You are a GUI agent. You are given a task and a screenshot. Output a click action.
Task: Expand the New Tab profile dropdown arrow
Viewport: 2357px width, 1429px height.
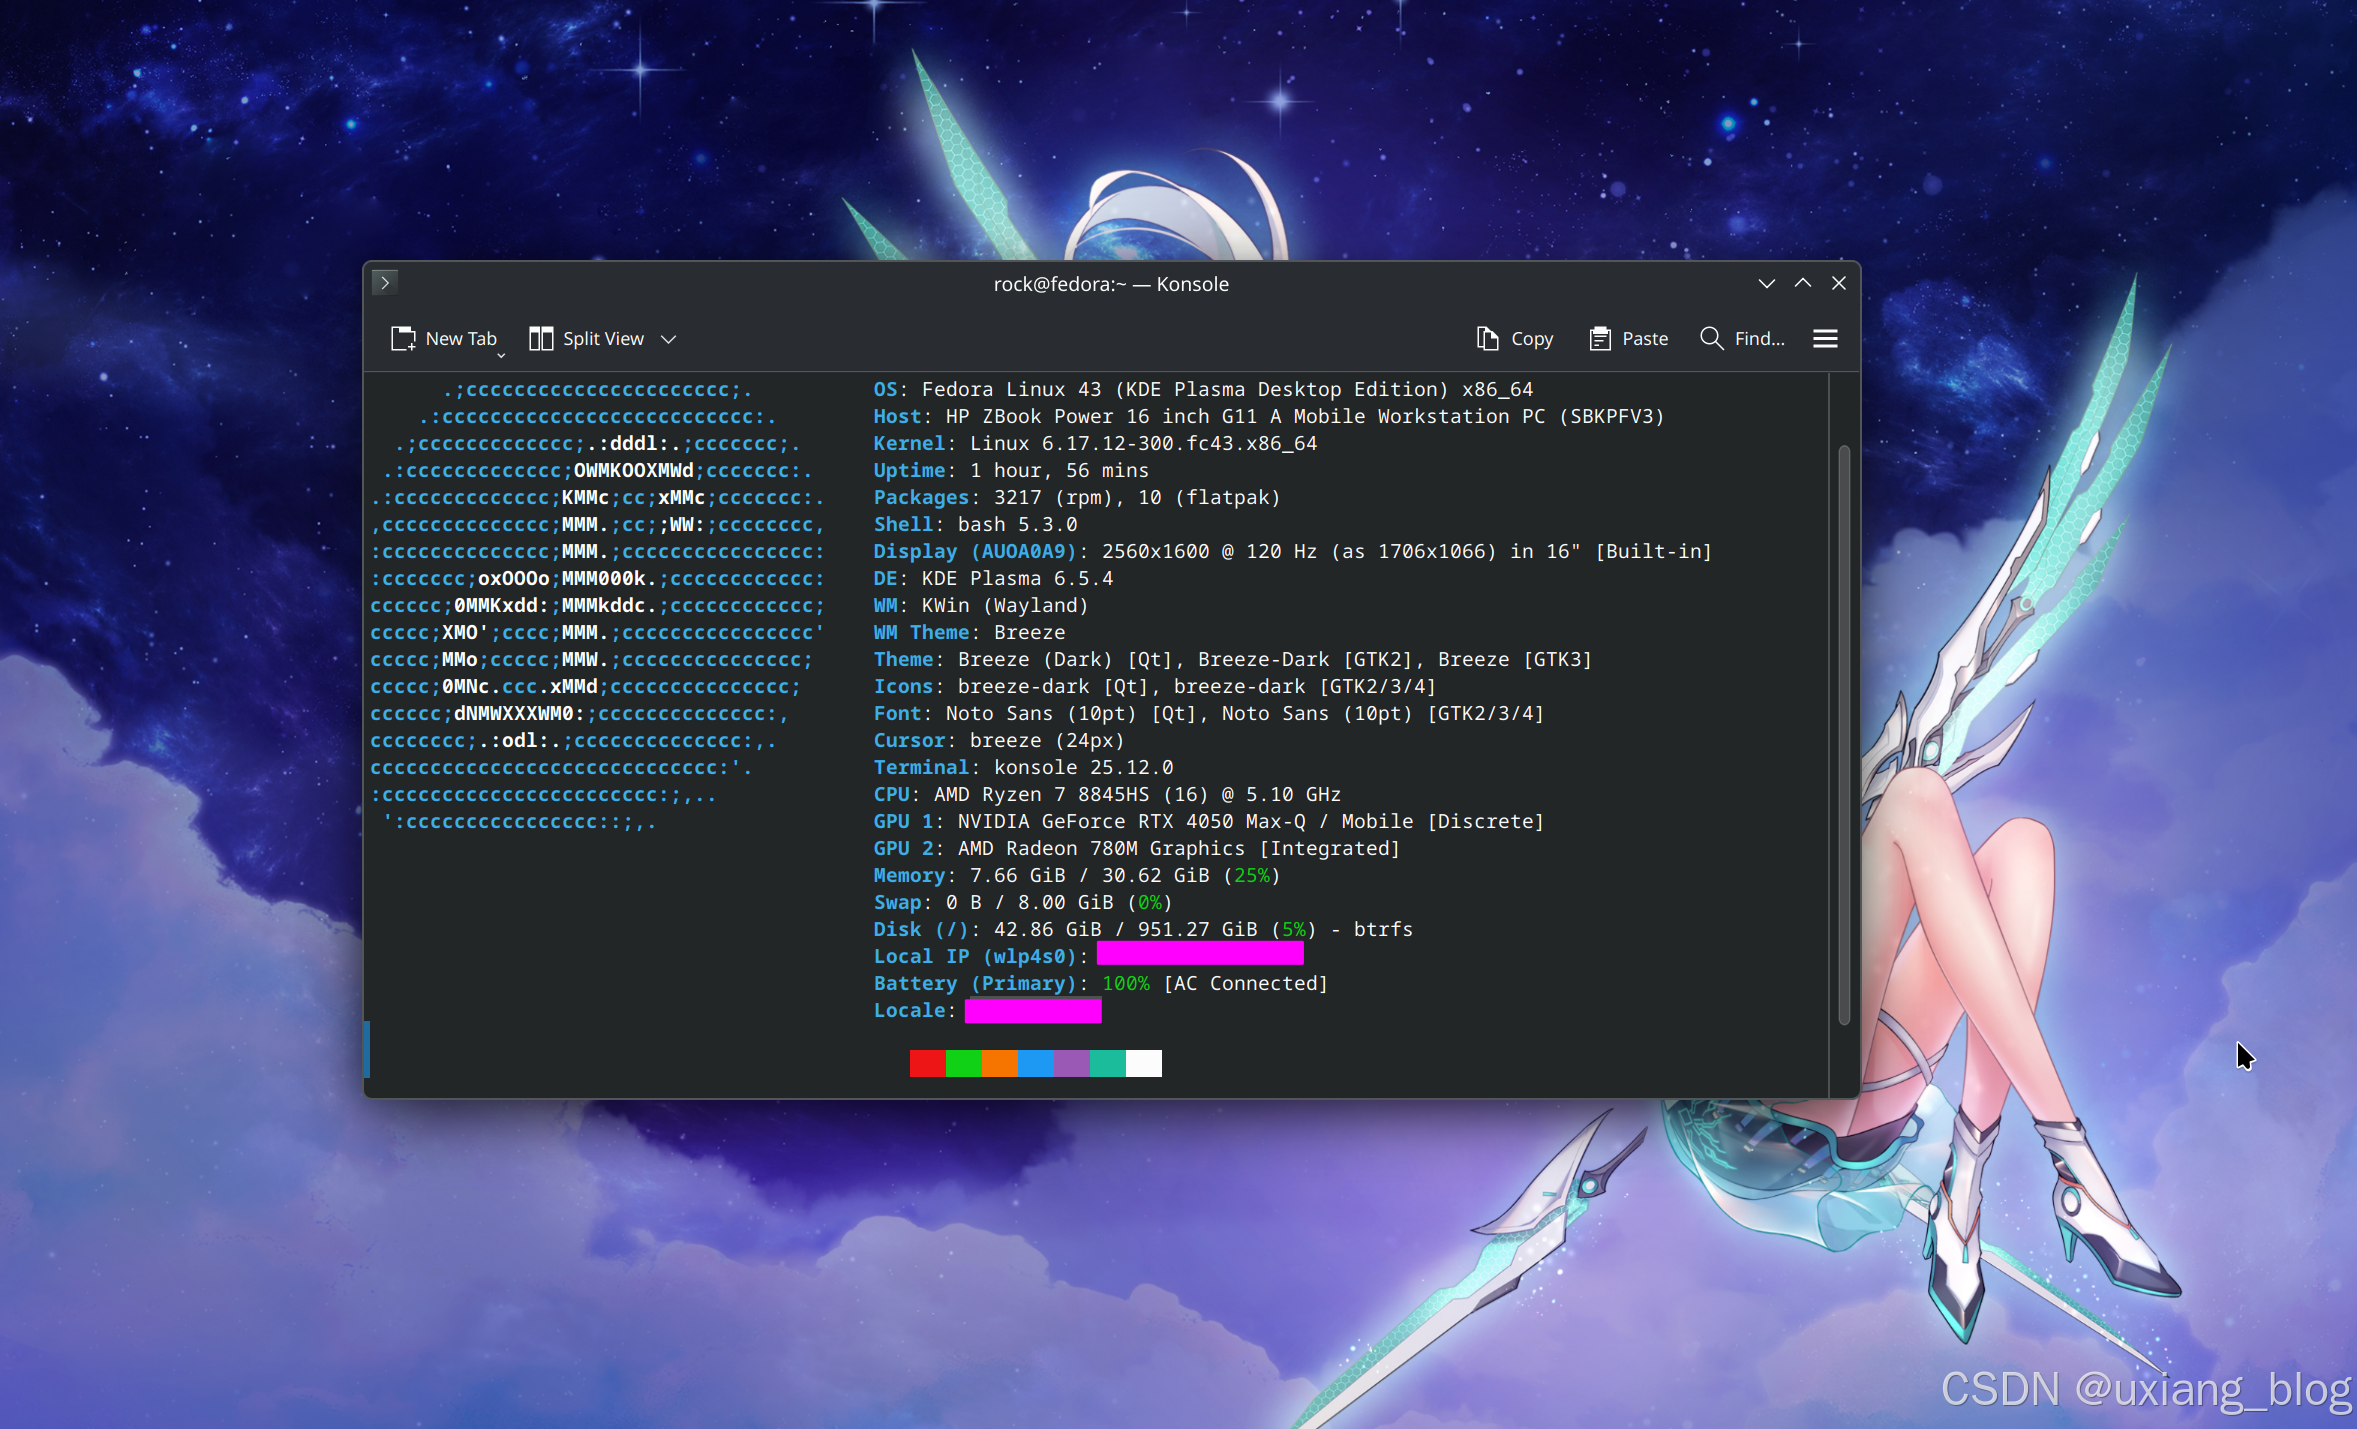pos(501,354)
